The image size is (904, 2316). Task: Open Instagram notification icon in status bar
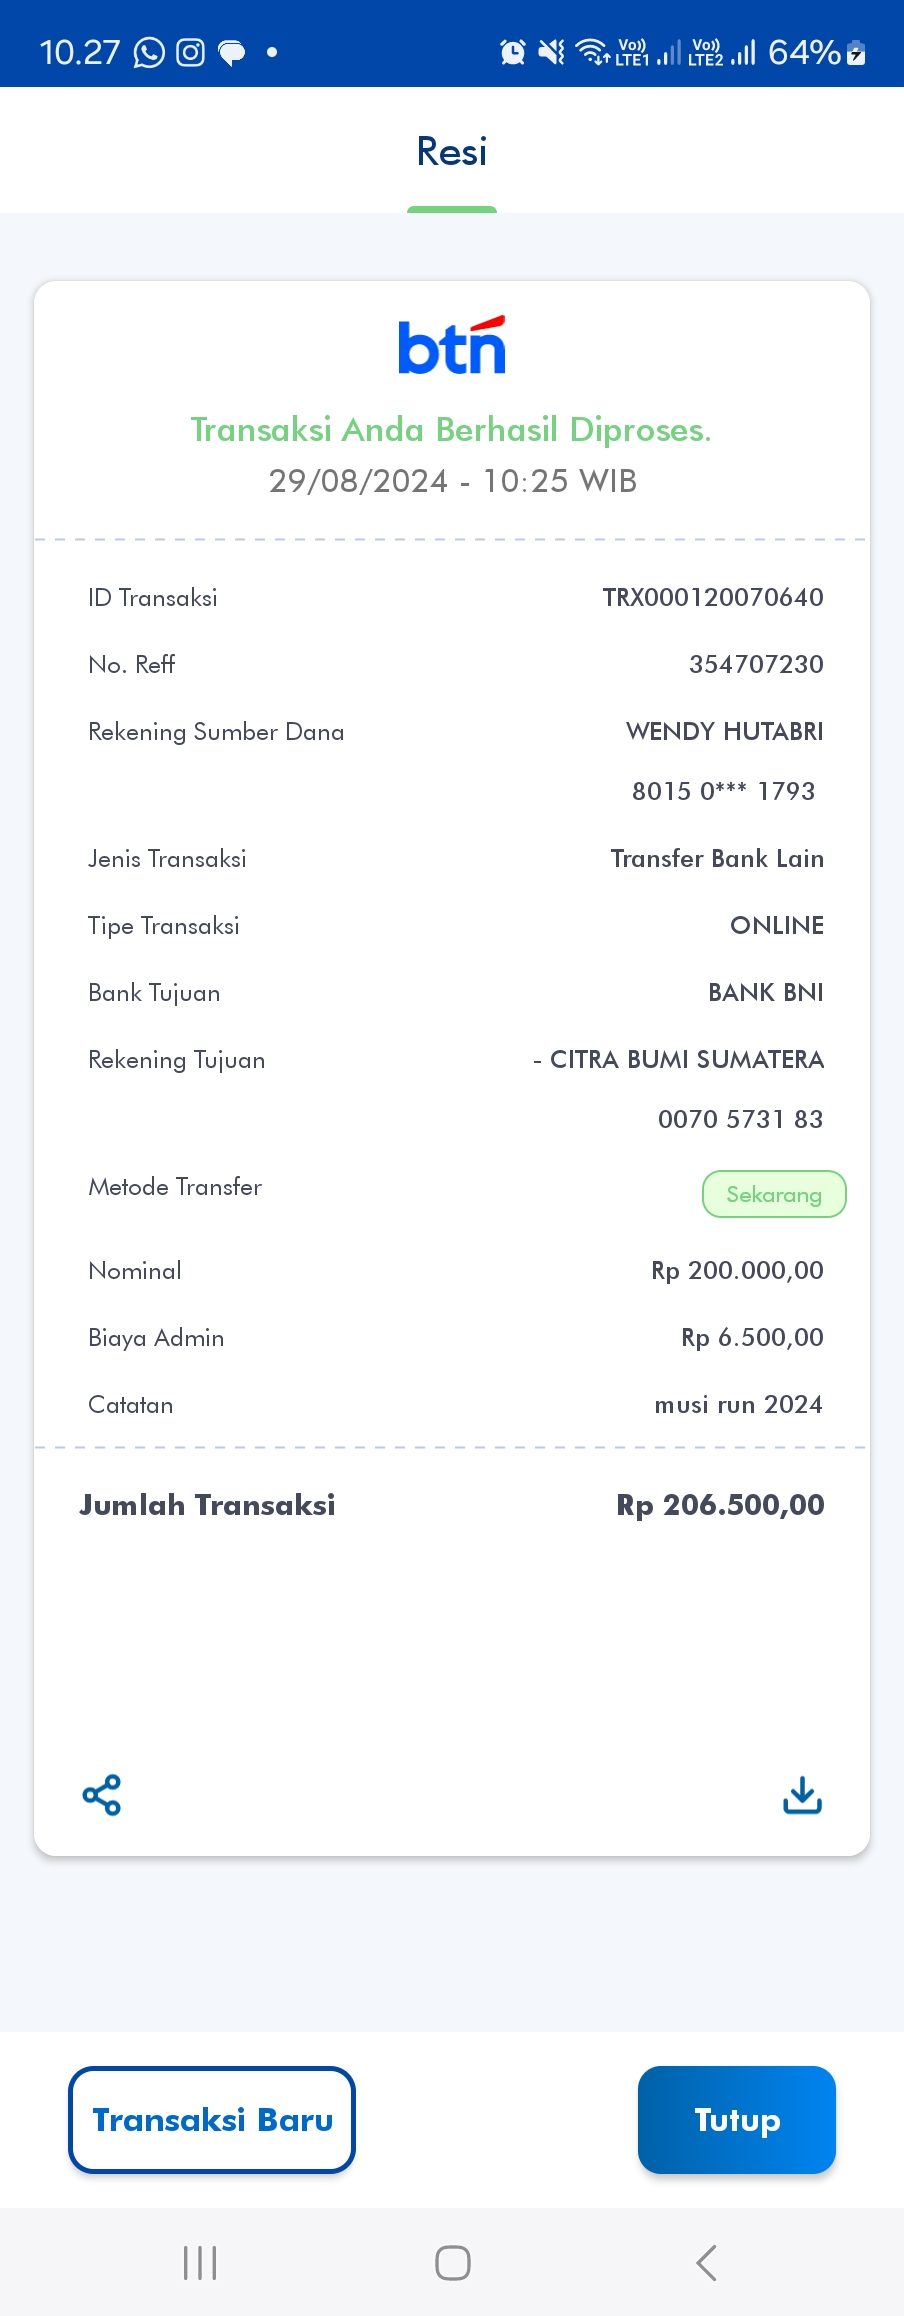click(190, 52)
